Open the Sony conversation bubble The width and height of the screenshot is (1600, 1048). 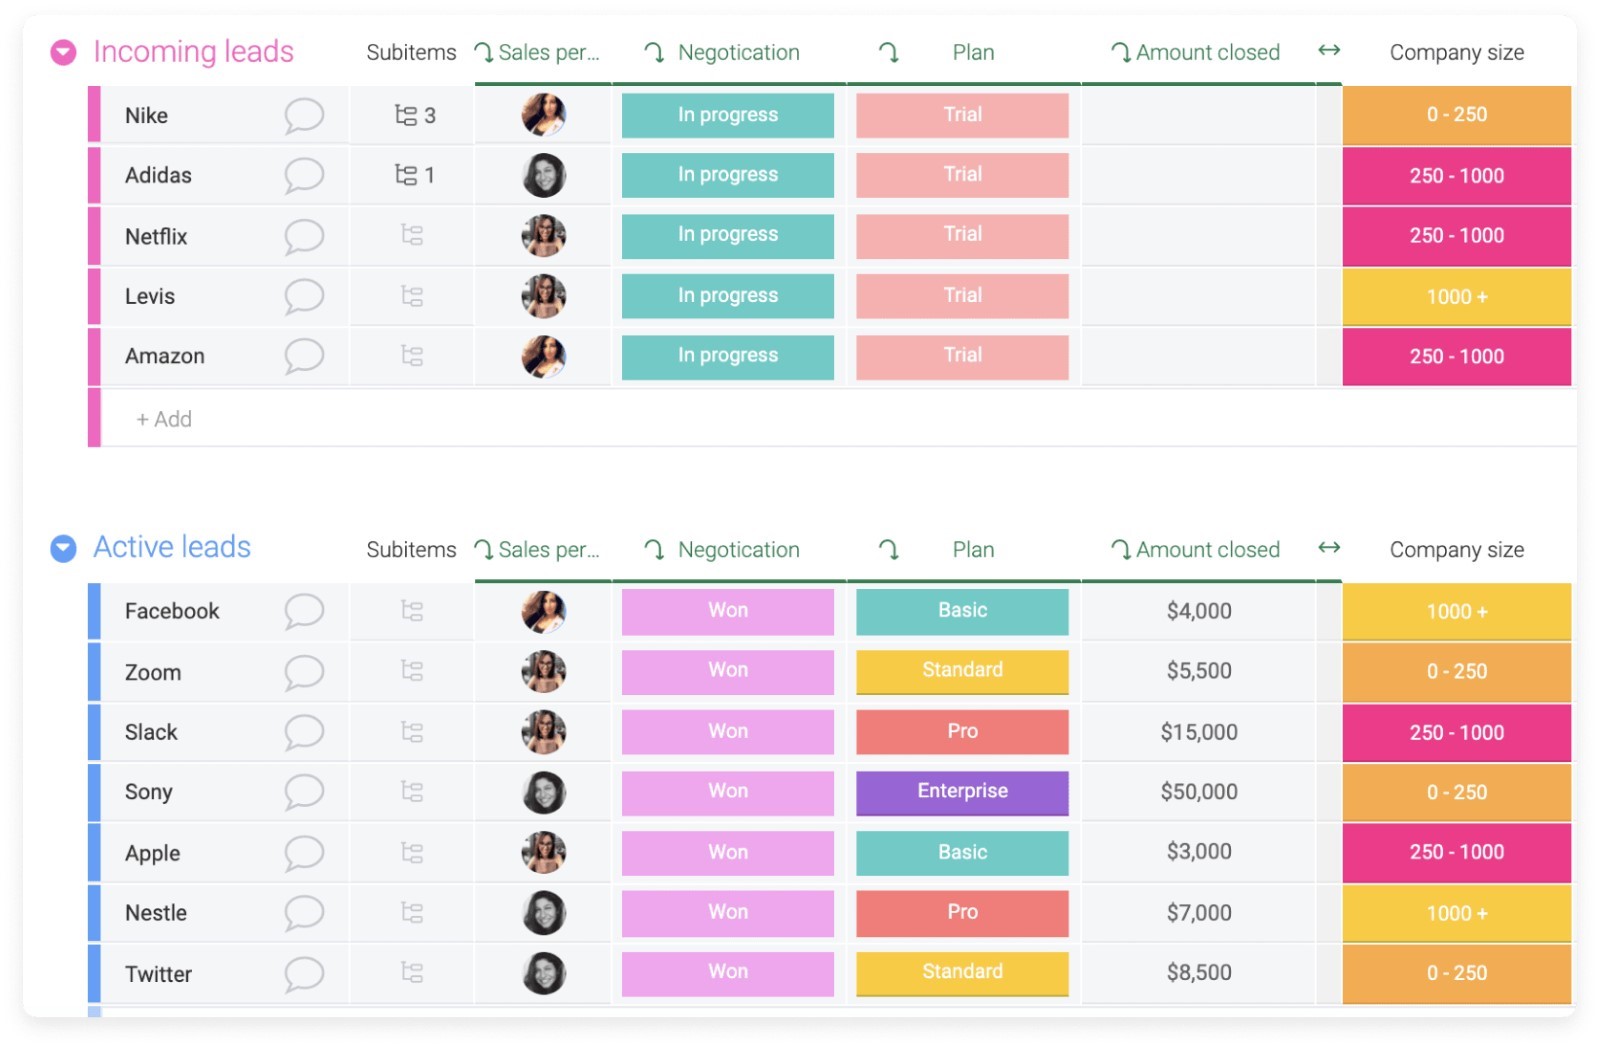(304, 792)
